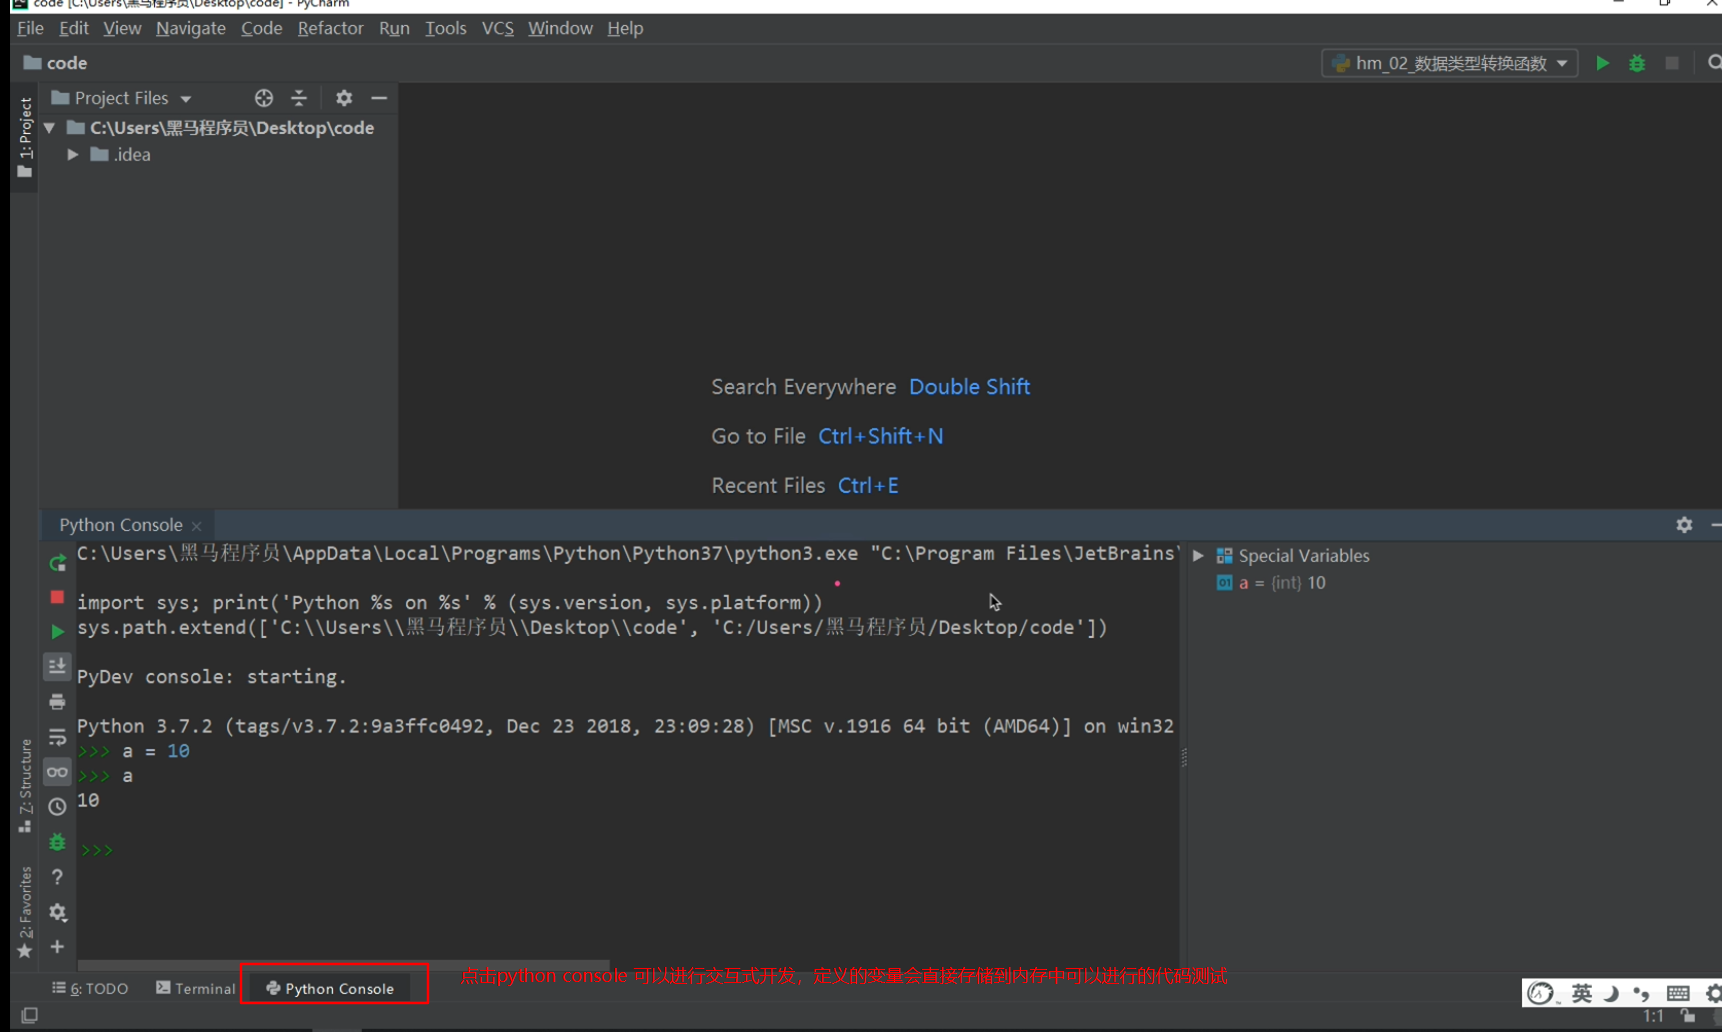
Task: Stop the Python console with red square
Action: pos(57,597)
